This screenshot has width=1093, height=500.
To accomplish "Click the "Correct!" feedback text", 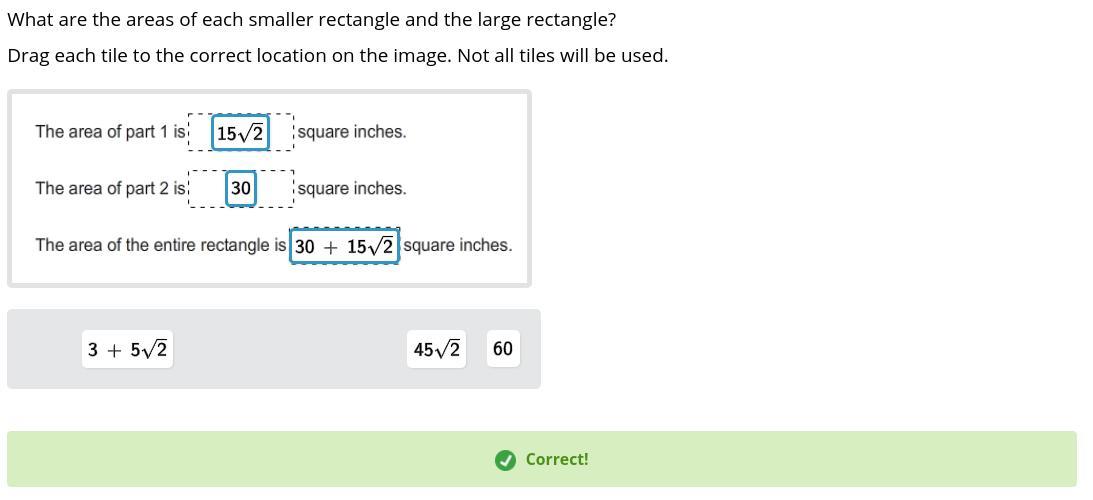I will 557,460.
